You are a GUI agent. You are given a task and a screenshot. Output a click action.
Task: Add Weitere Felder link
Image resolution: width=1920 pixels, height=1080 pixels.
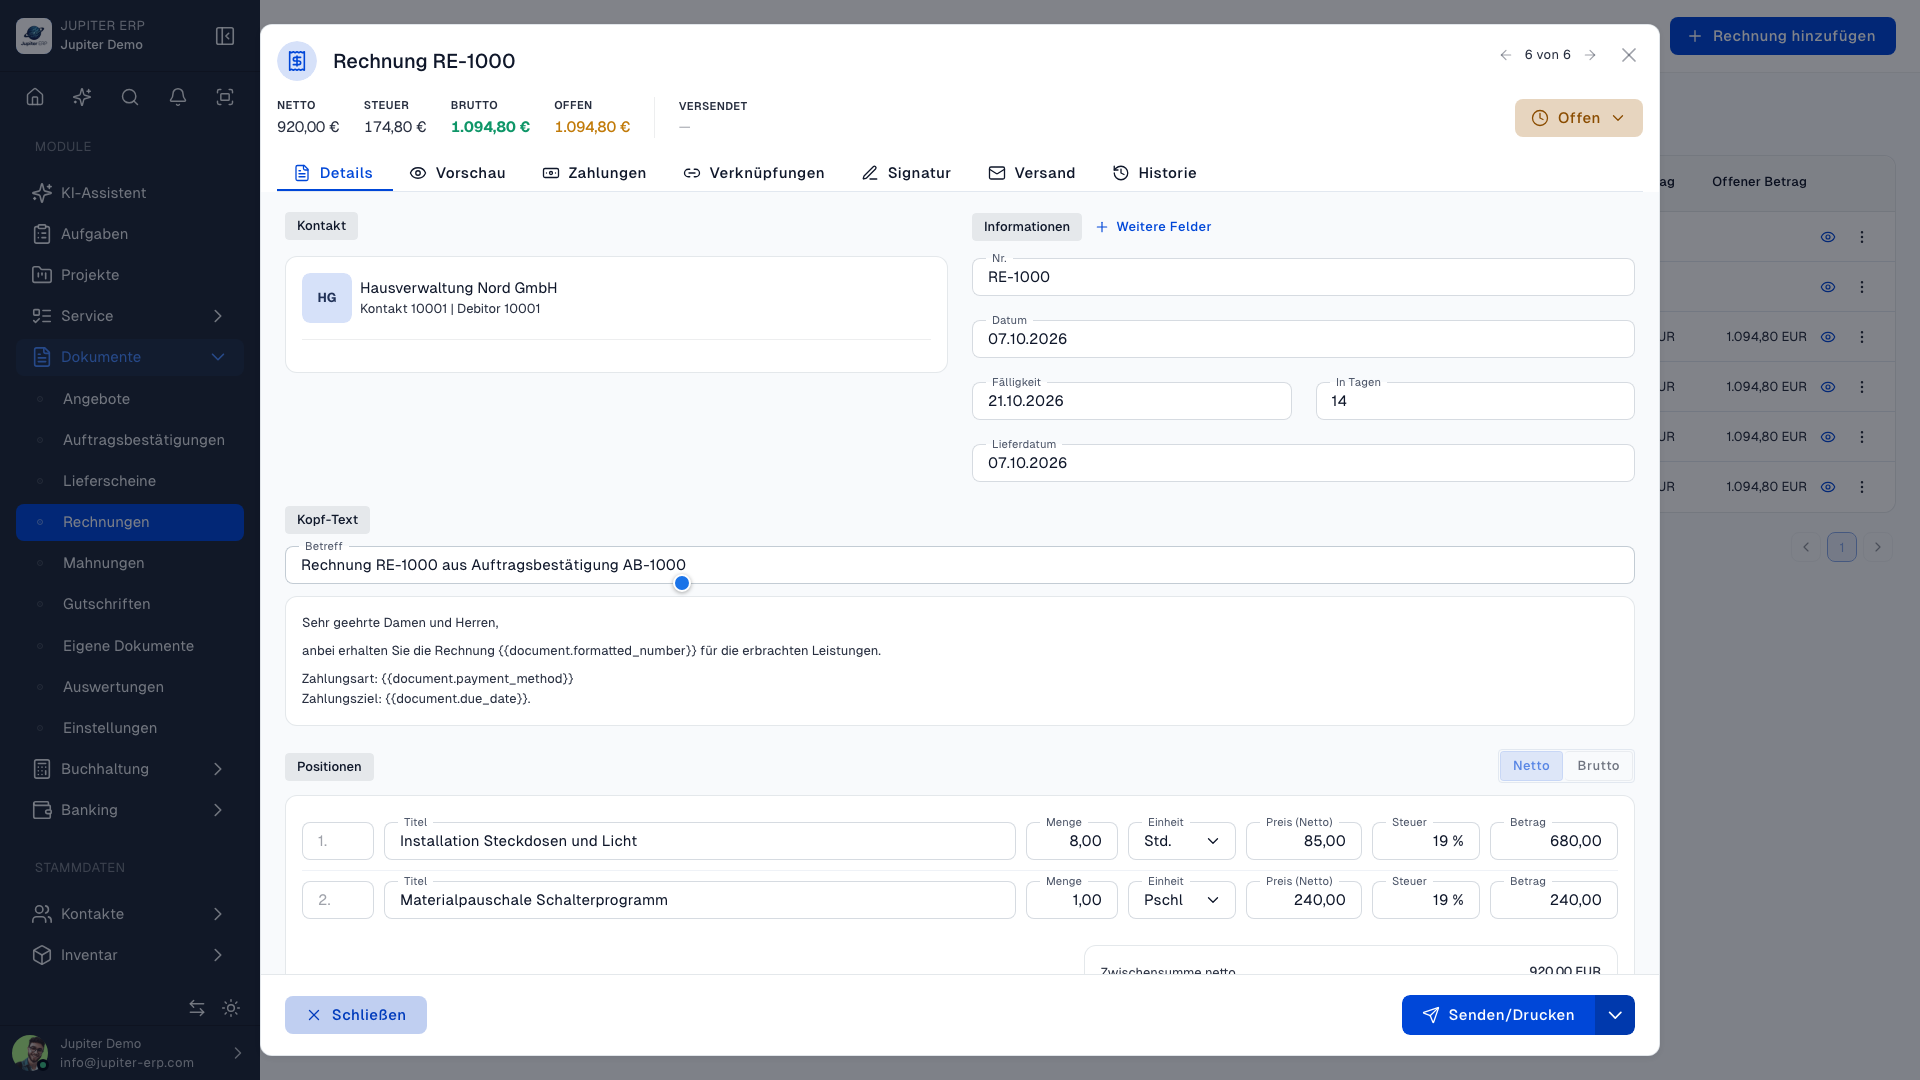1153,227
